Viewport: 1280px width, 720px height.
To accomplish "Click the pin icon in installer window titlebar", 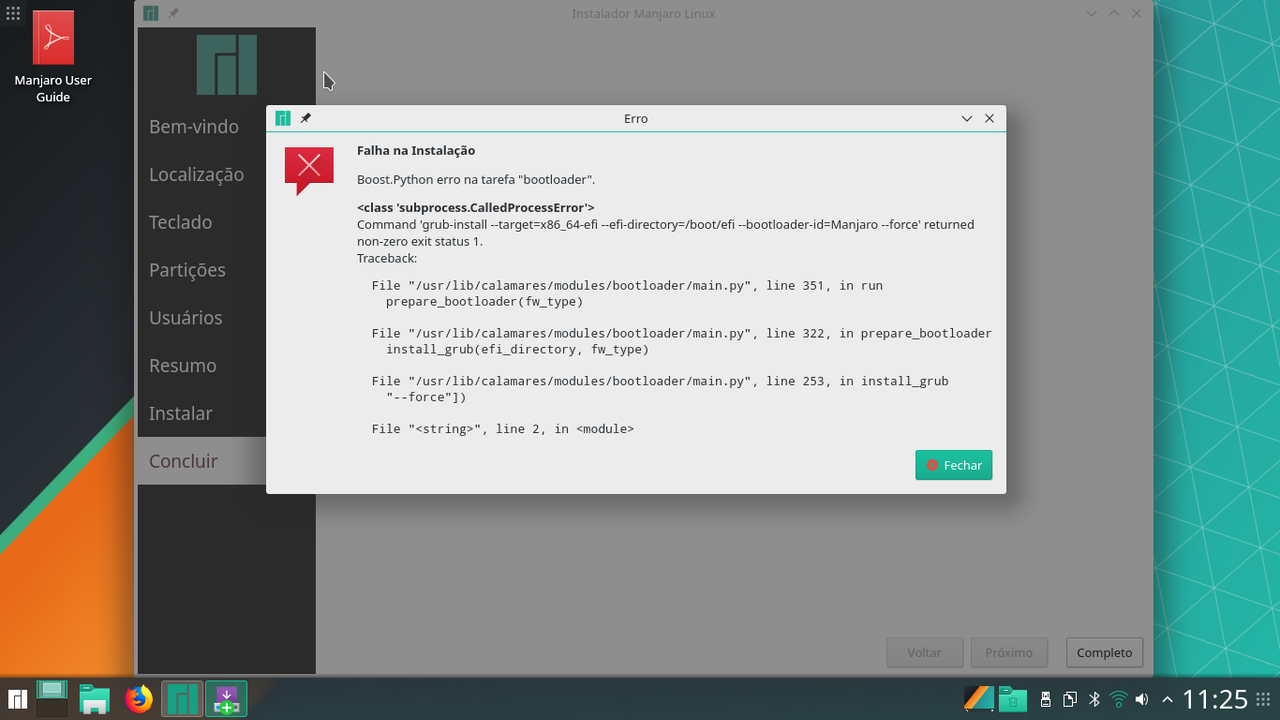I will pos(173,14).
